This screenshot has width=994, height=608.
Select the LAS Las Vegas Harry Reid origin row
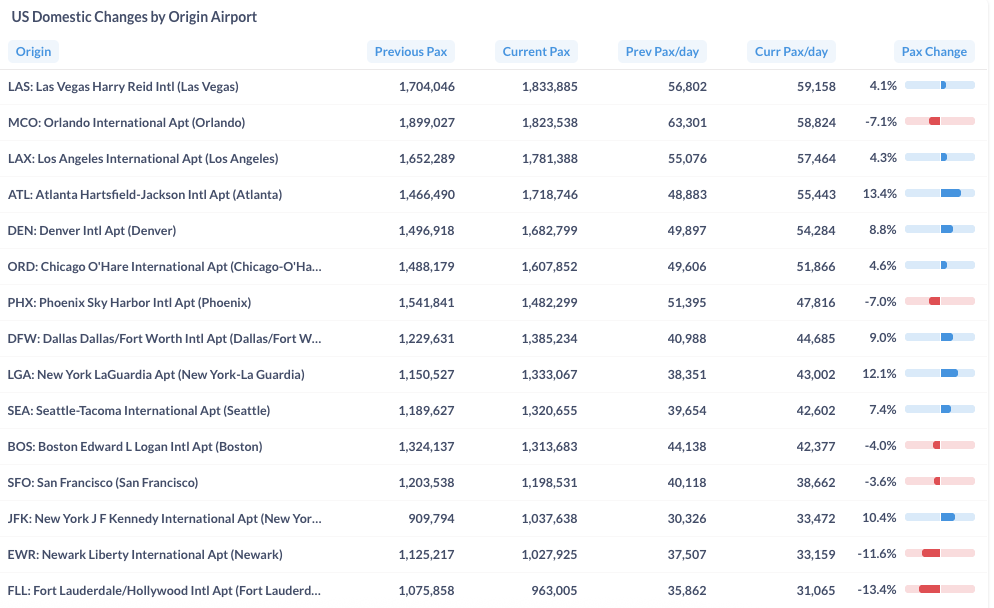point(494,86)
